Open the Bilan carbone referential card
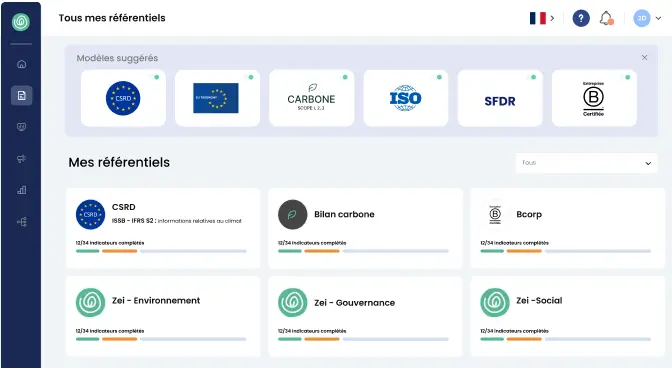This screenshot has height=368, width=672. tap(365, 228)
